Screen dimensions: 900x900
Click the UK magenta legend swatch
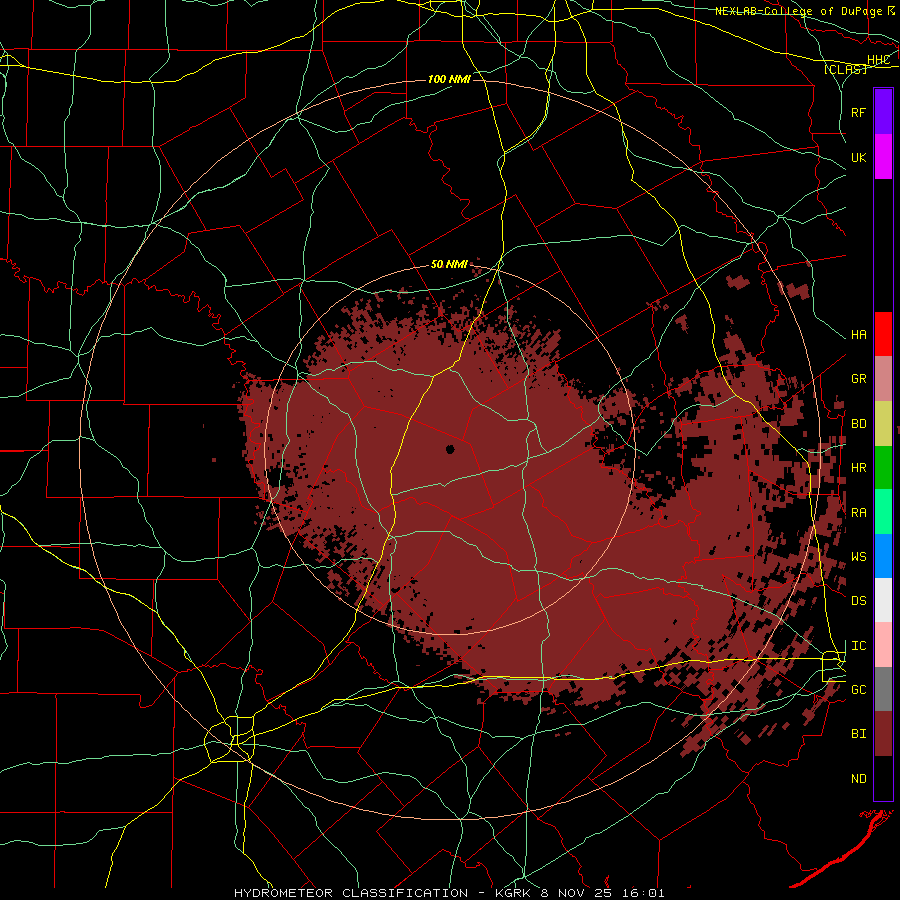pos(883,157)
